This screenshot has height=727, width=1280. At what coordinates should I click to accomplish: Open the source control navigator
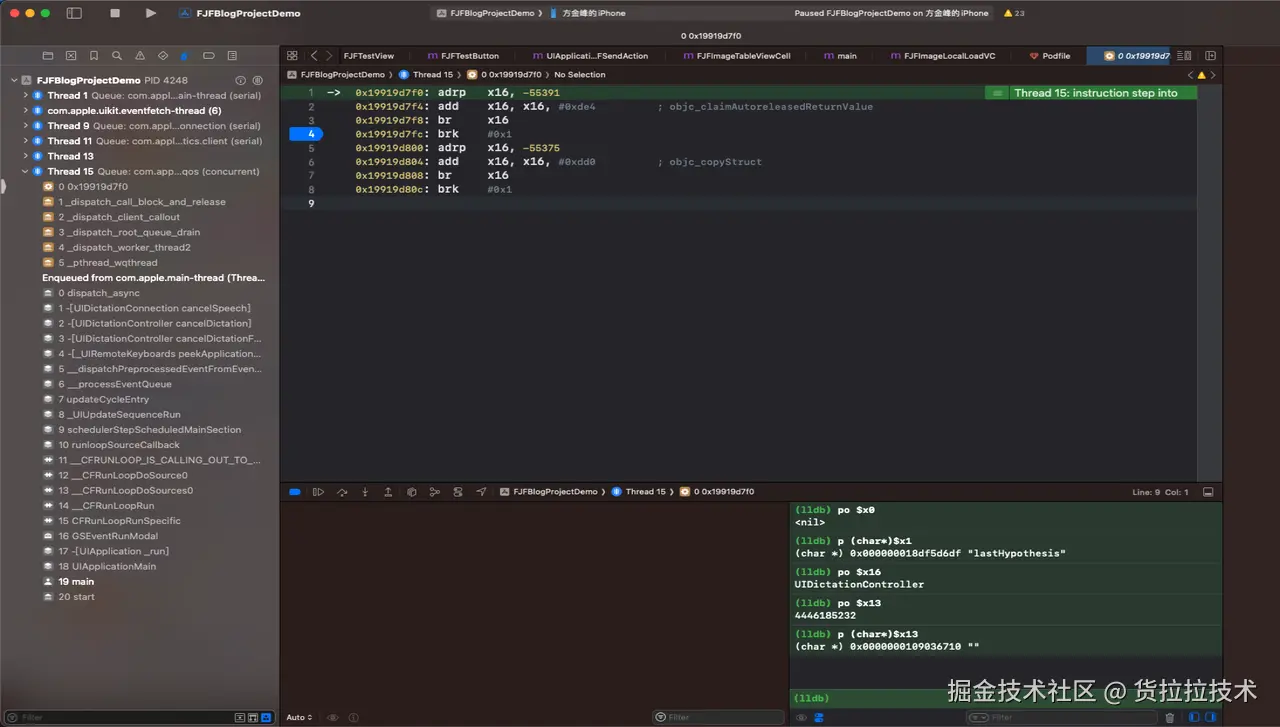(71, 56)
